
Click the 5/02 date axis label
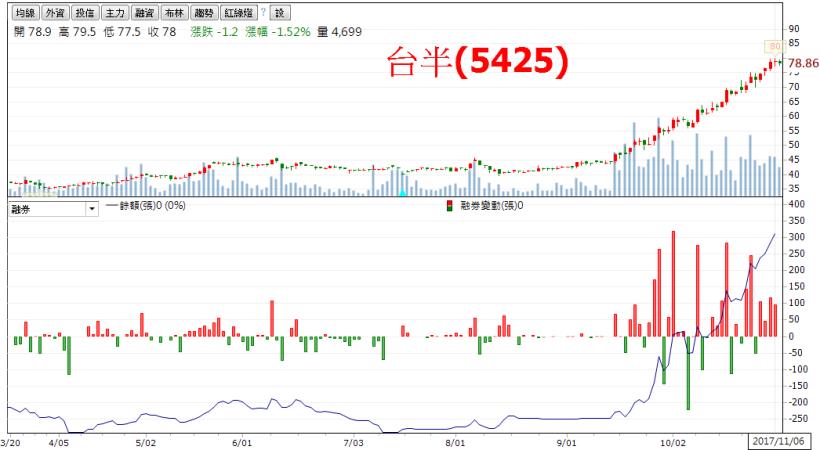(145, 443)
